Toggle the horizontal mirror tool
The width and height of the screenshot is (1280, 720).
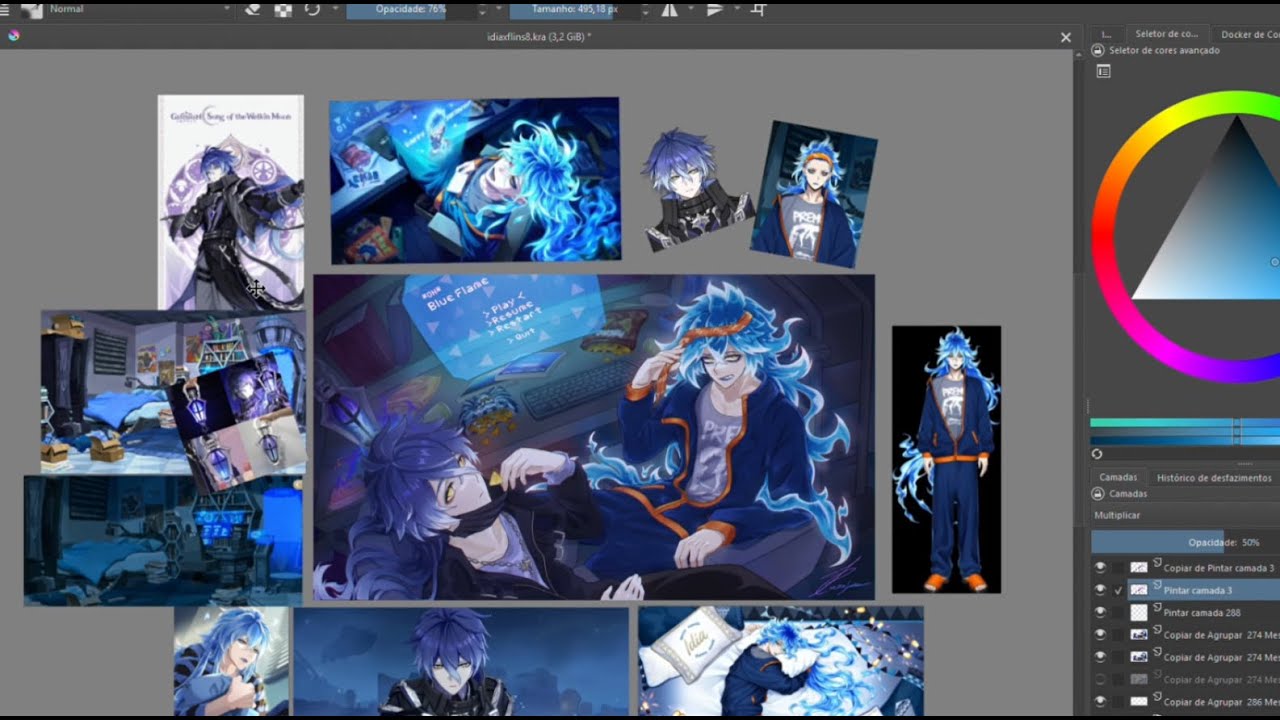(x=669, y=9)
